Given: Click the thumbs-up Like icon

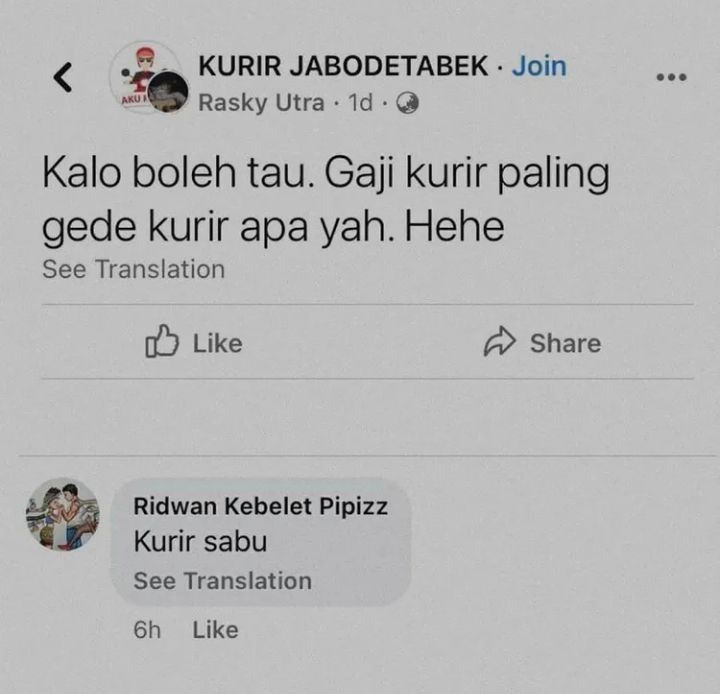Looking at the screenshot, I should point(162,341).
